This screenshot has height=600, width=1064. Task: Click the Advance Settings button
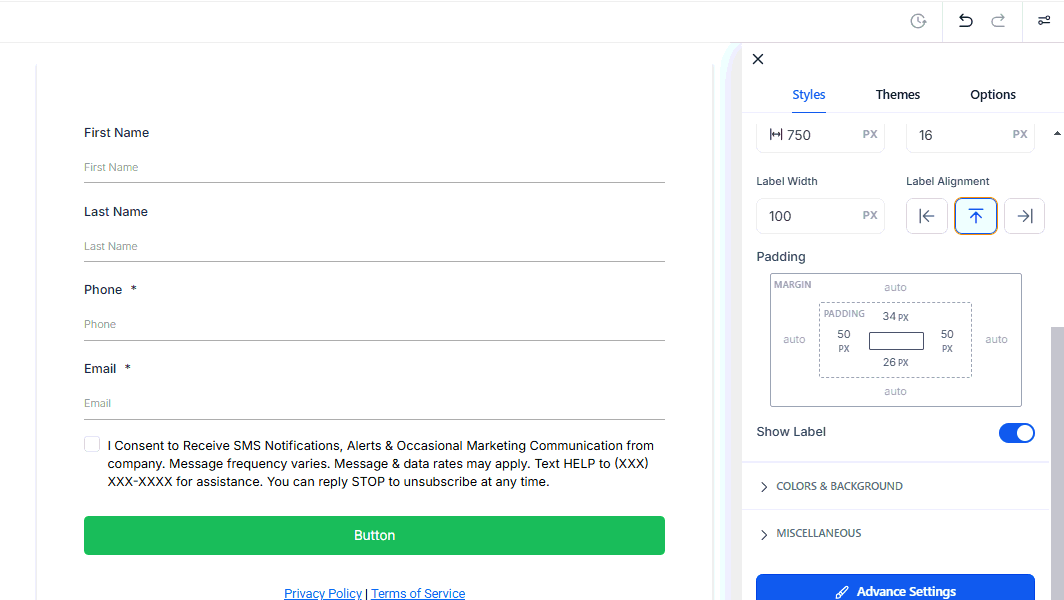(x=895, y=590)
